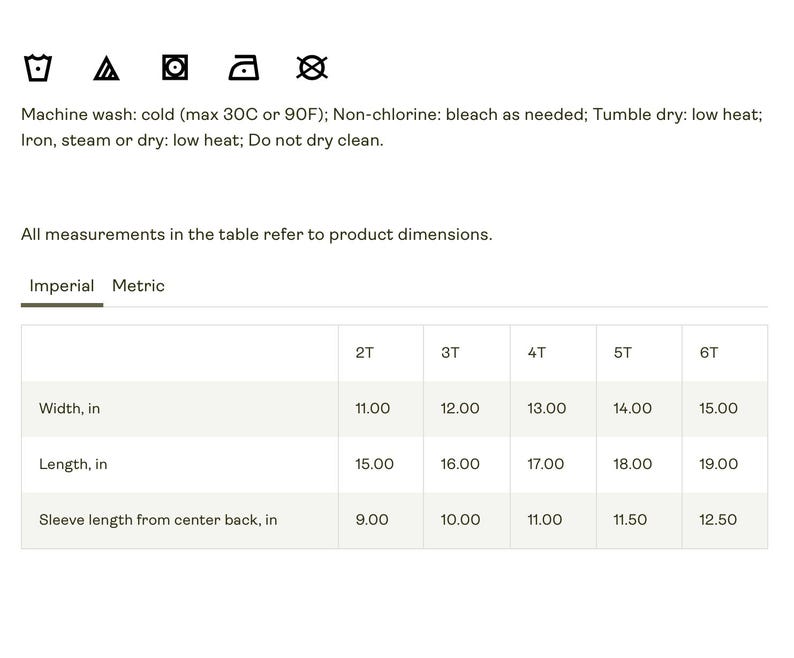Screen dimensions: 794x658
Task: Select the Imperial measurements tab
Action: (62, 286)
